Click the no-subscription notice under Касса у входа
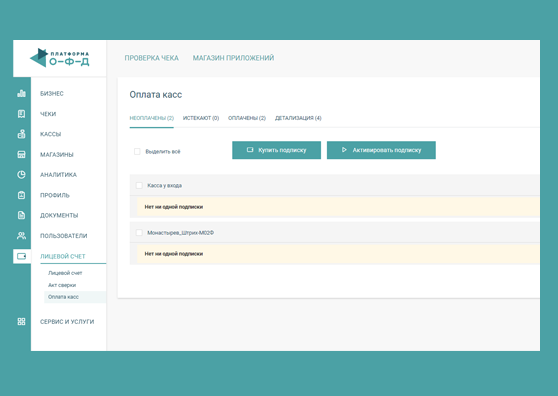Screen dimensions: 558x396 (x=338, y=207)
